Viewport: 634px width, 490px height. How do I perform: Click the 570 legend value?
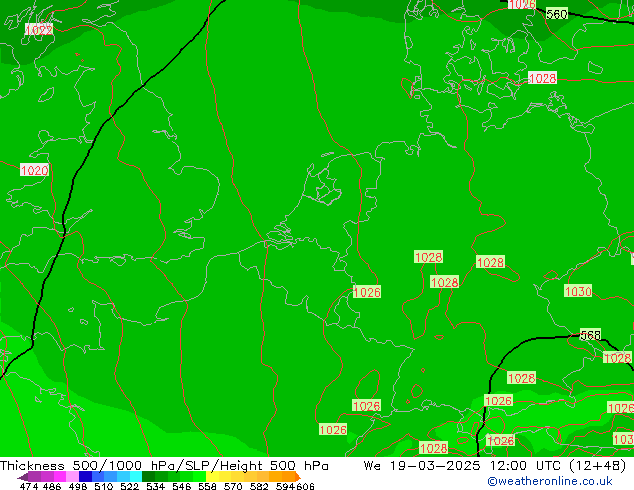[x=233, y=486]
